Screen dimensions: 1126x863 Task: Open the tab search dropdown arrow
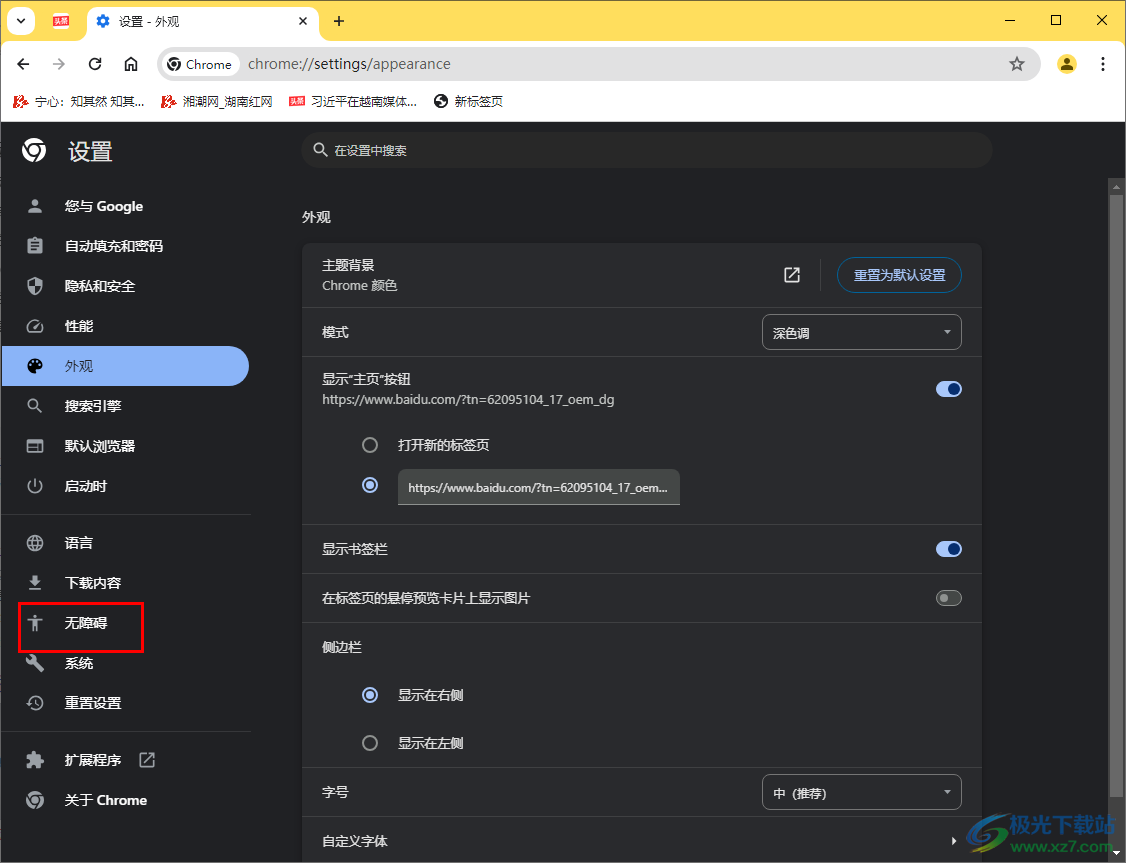(21, 21)
